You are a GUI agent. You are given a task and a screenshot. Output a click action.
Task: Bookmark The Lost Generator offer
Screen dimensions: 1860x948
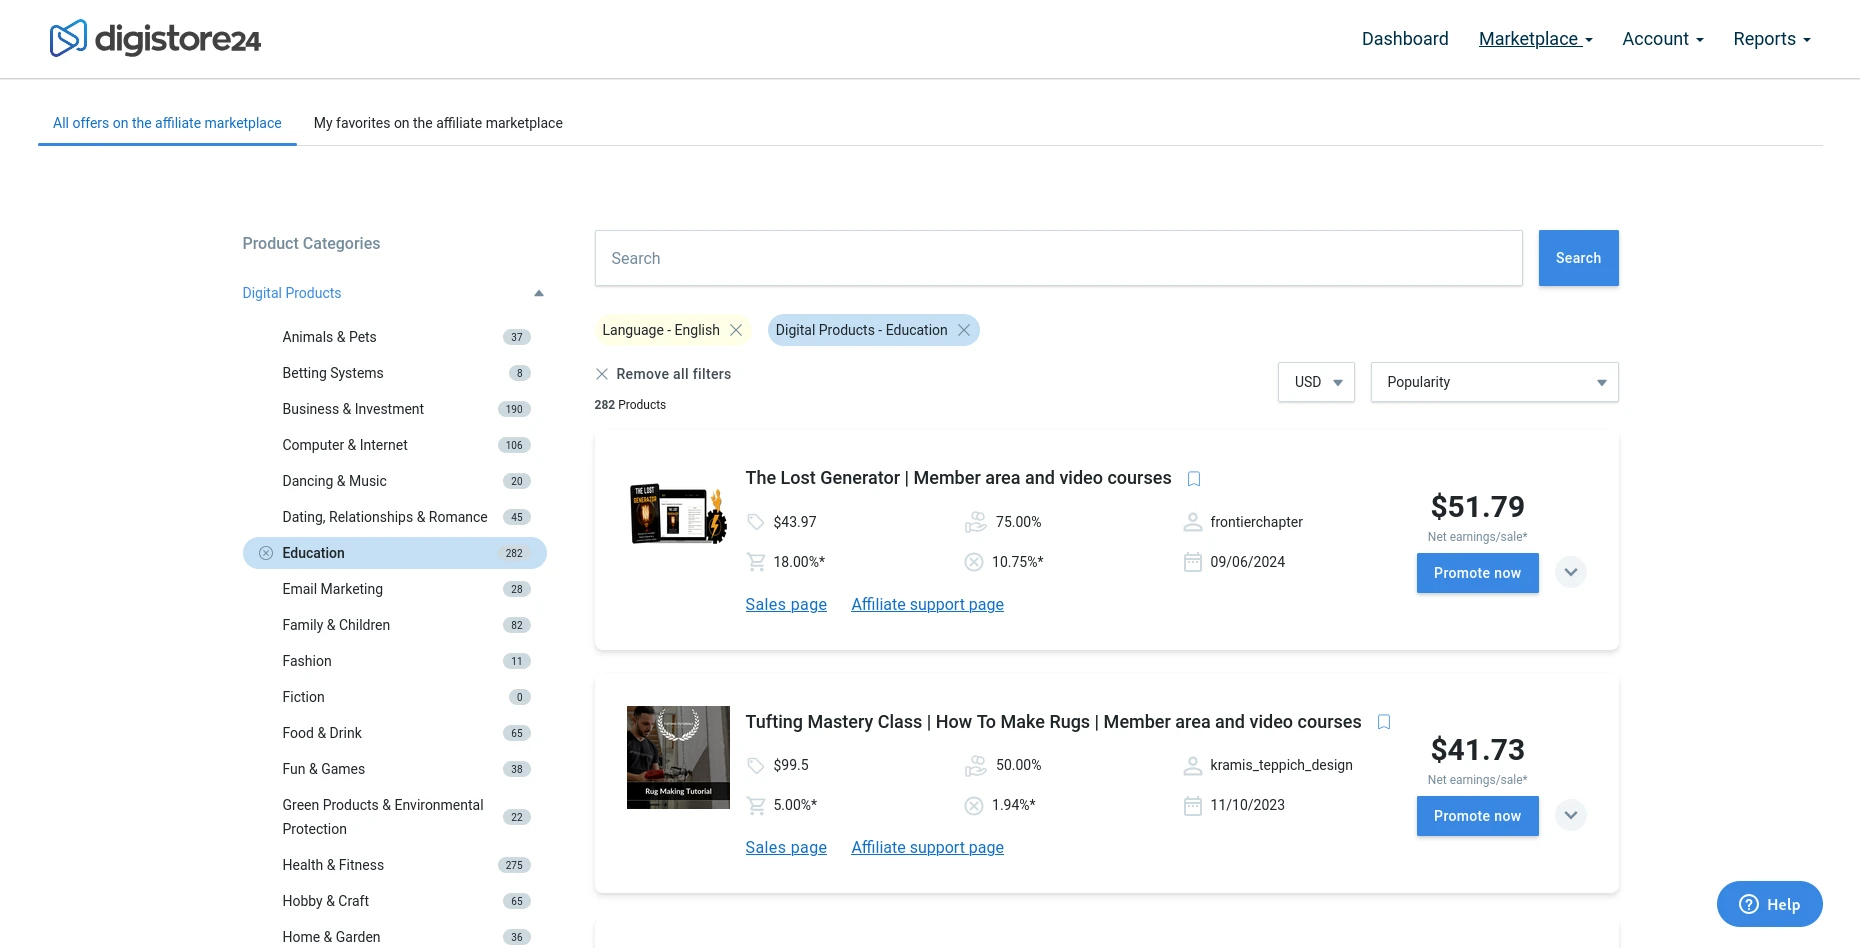pos(1193,478)
